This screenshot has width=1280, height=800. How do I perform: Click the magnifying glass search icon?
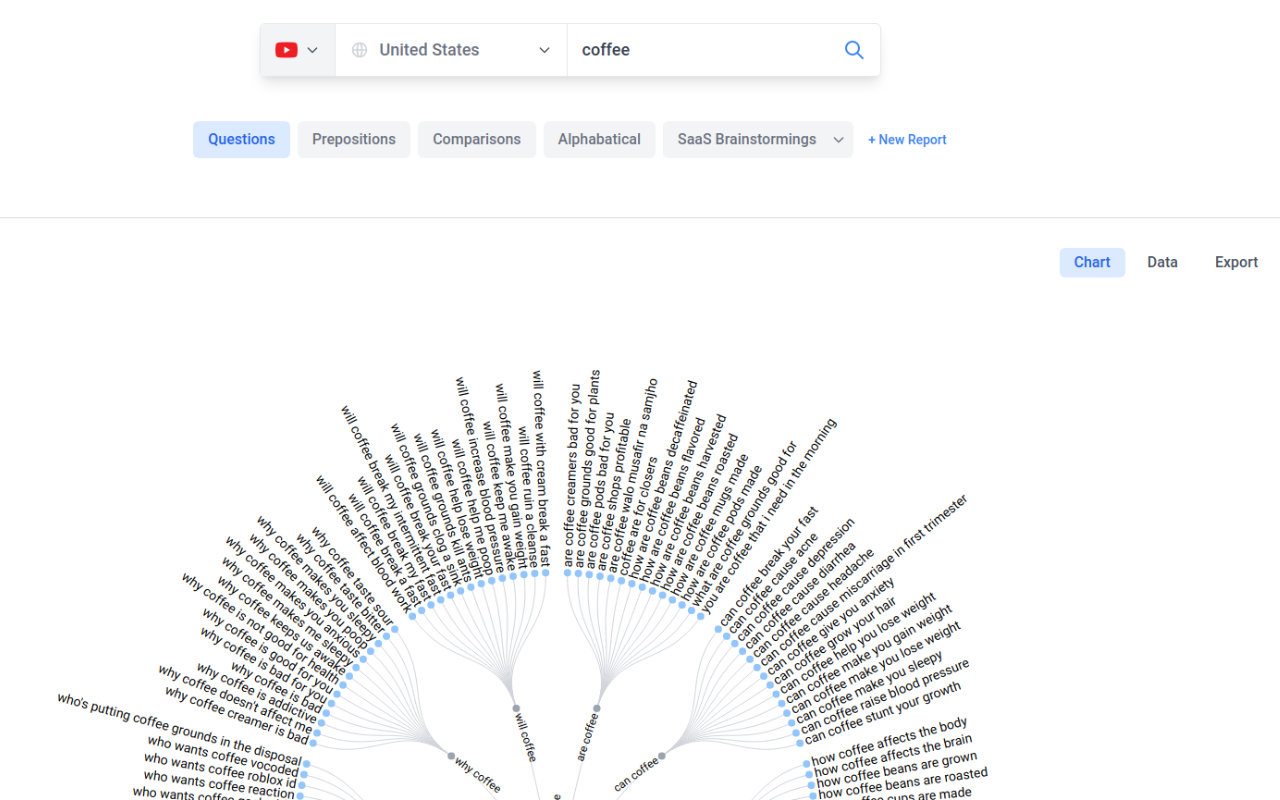pyautogui.click(x=854, y=50)
